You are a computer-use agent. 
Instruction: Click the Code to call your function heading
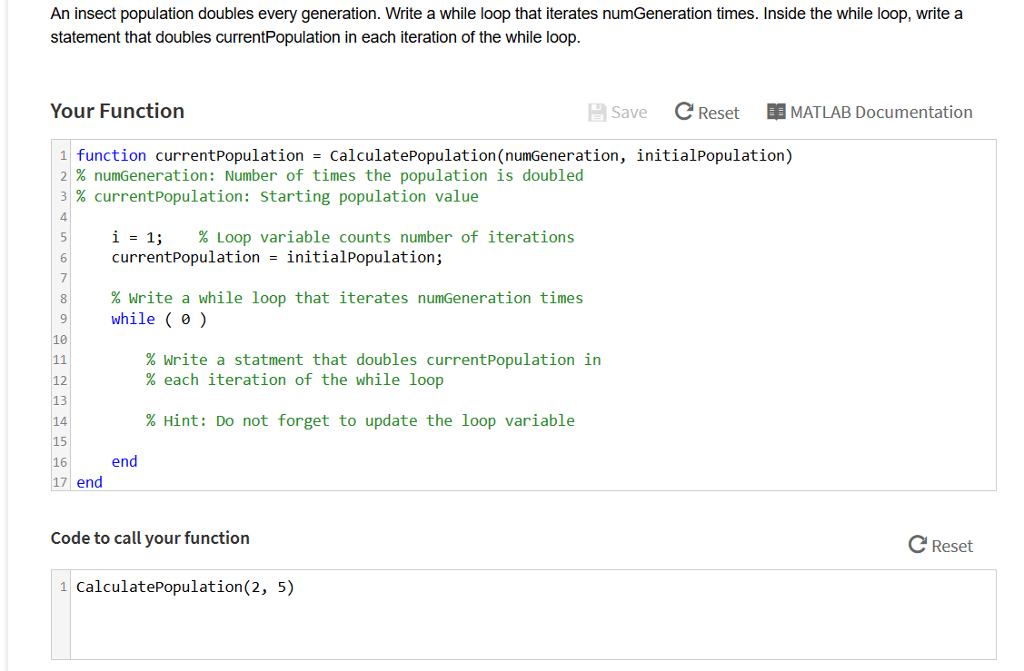pos(149,538)
